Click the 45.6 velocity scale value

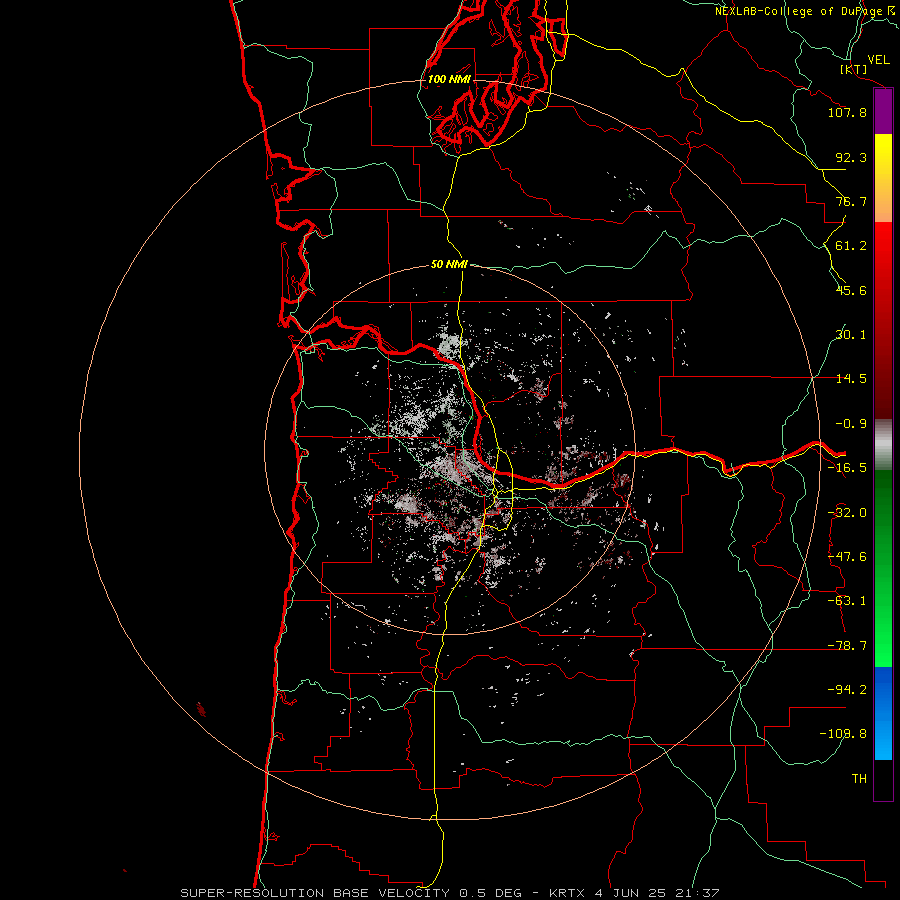[x=851, y=290]
